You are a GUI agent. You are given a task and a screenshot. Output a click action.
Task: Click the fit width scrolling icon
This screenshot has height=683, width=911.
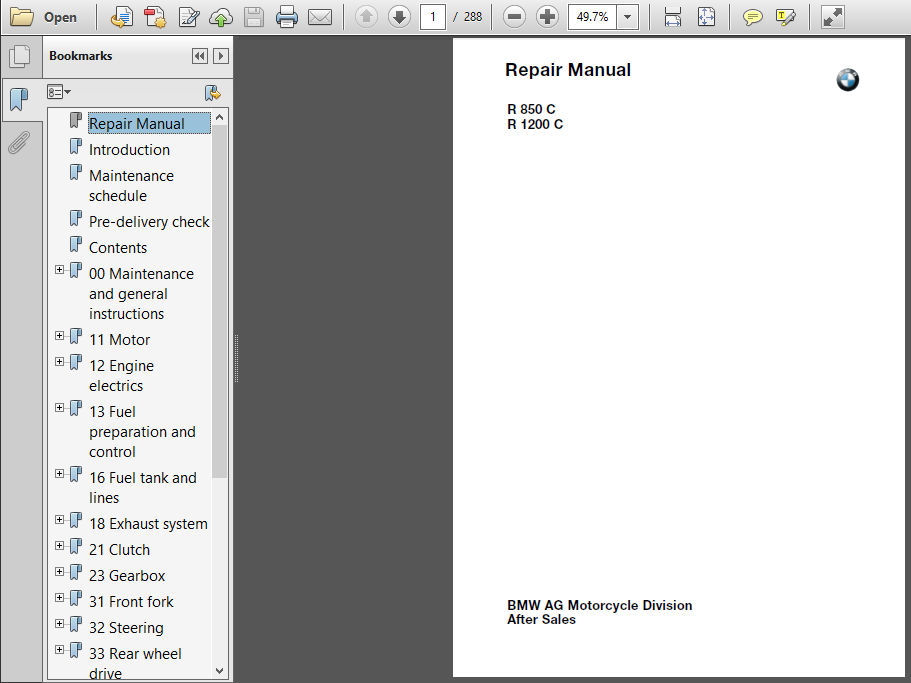click(x=673, y=17)
